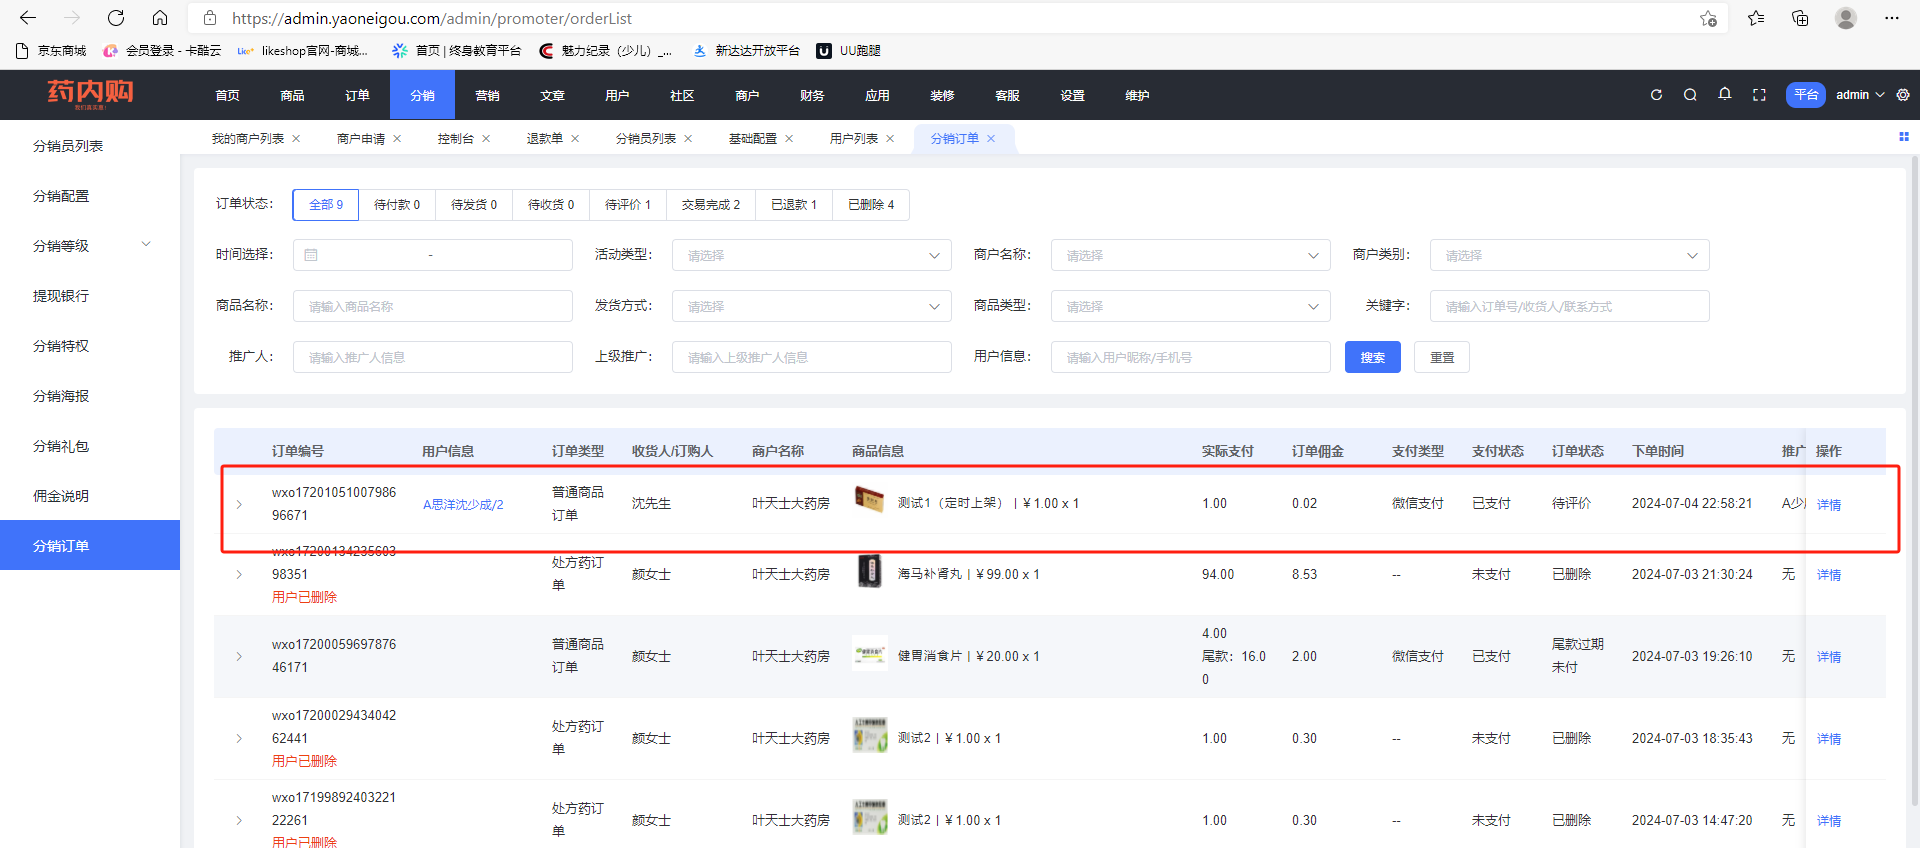Close the 商户申请 tab
The image size is (1920, 848).
click(397, 139)
